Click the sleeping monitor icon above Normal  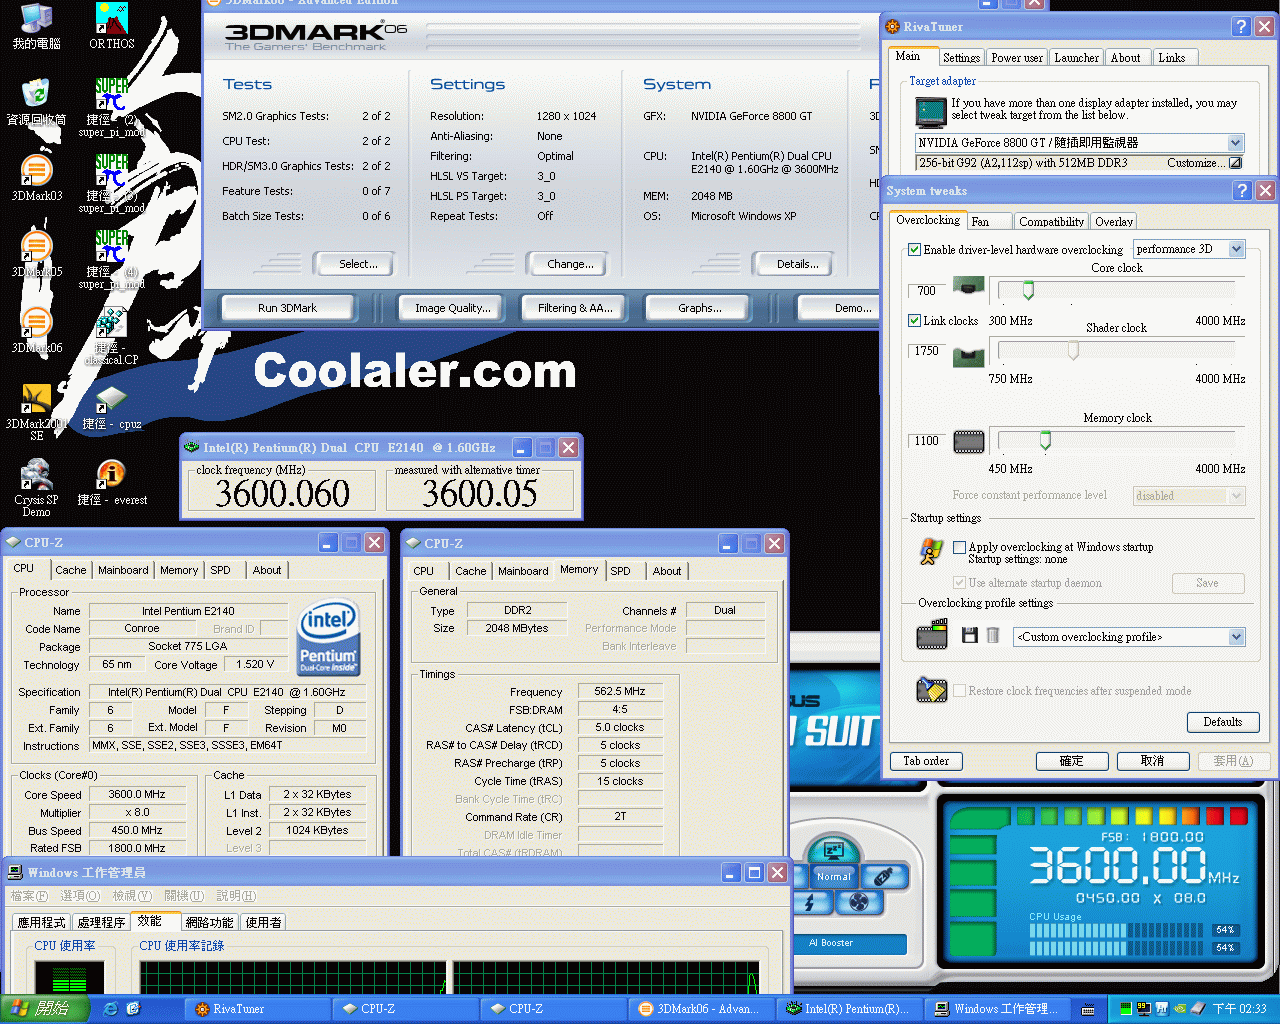coord(833,851)
